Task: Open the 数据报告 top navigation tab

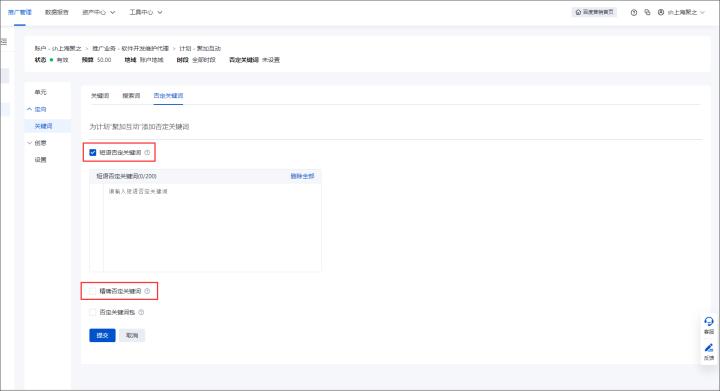Action: pos(56,12)
